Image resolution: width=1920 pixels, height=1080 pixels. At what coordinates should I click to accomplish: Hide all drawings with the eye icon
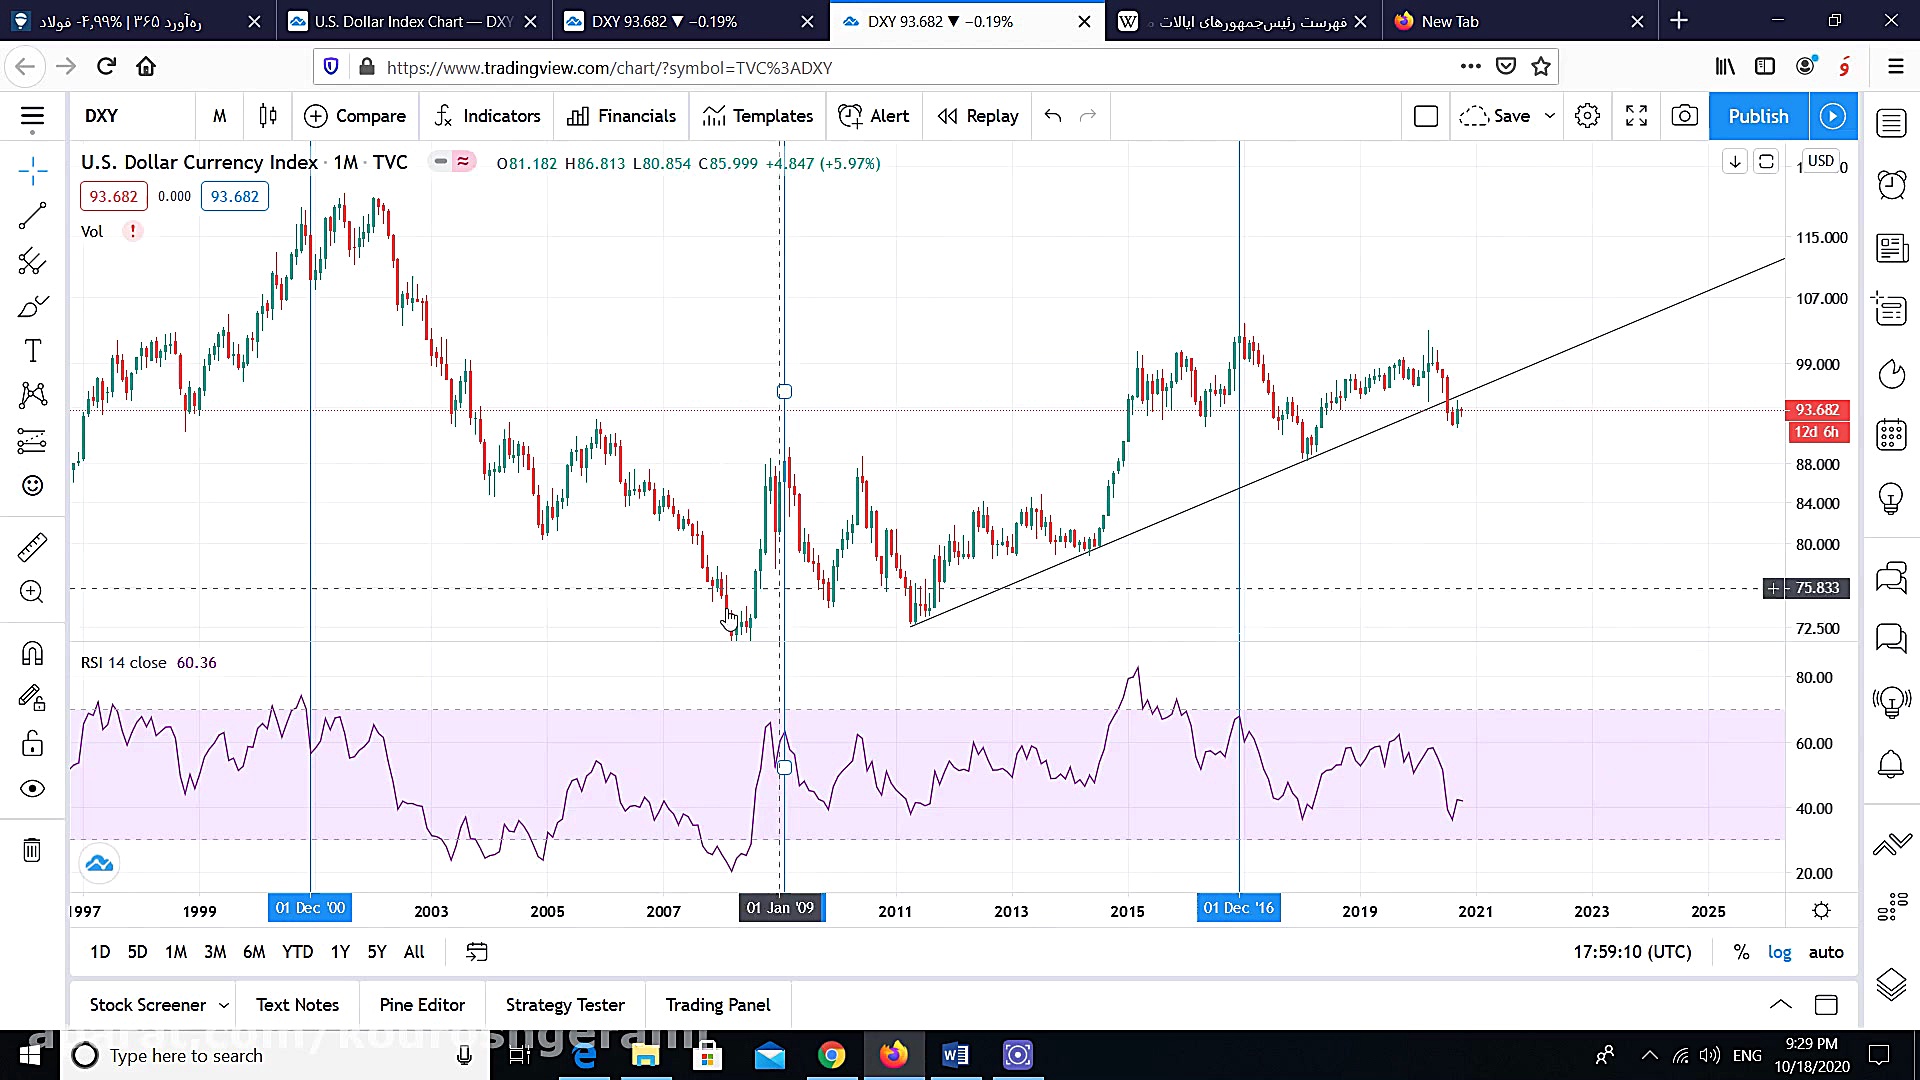point(32,789)
